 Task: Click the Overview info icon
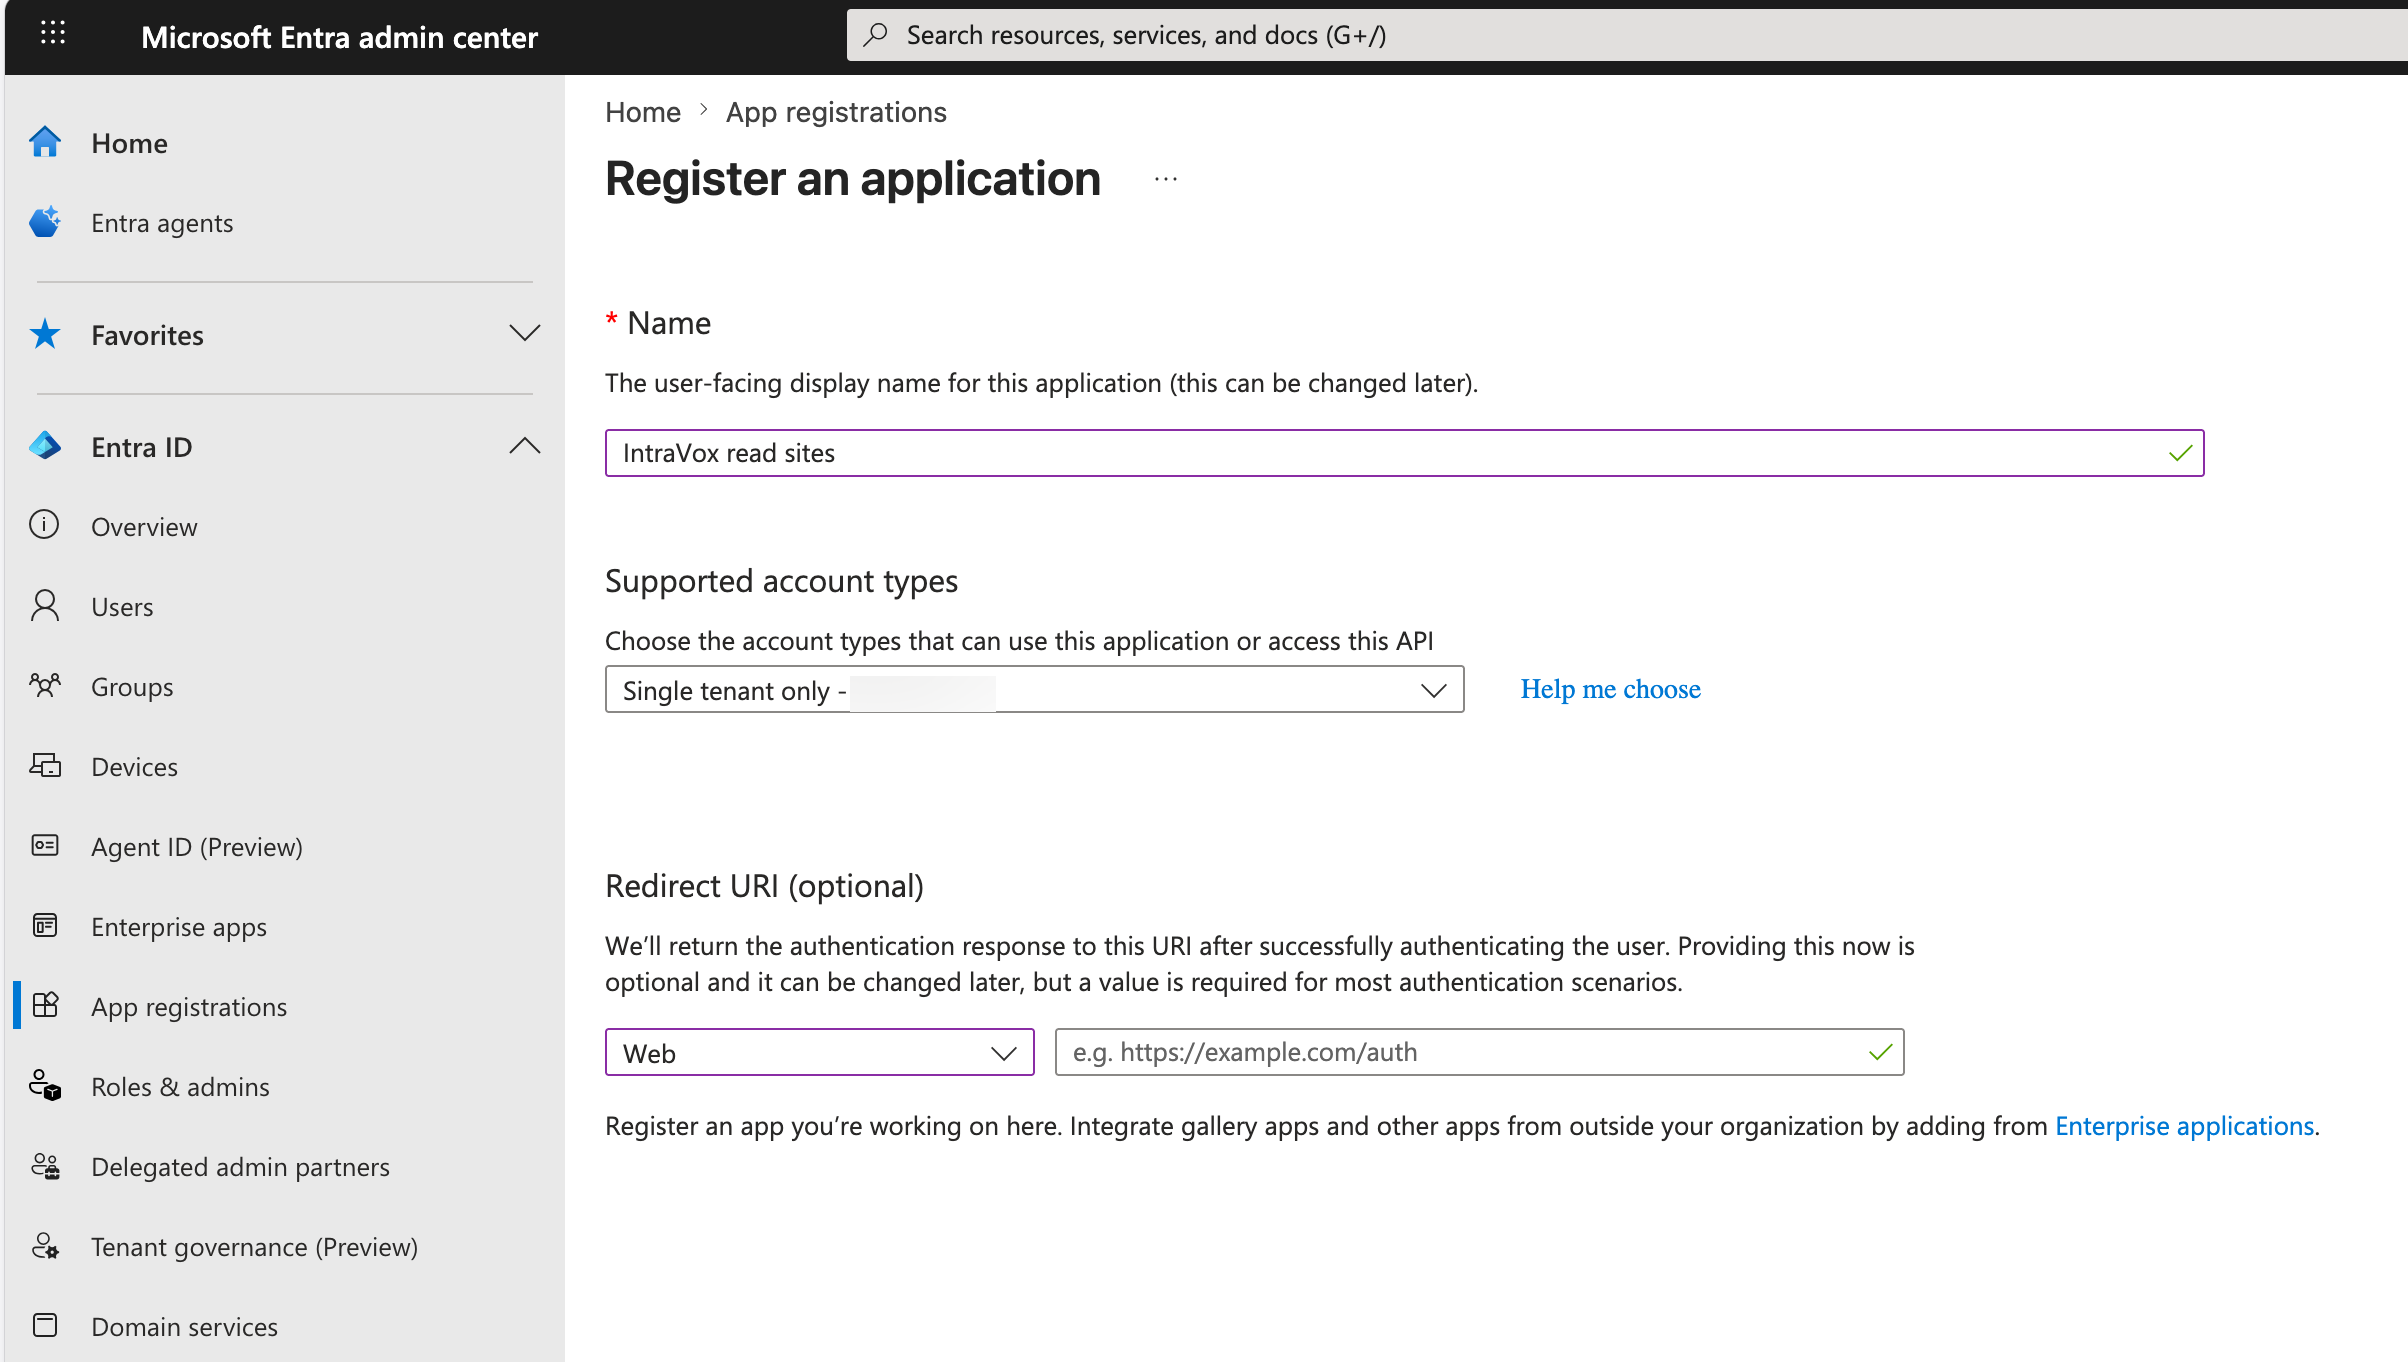click(x=44, y=525)
